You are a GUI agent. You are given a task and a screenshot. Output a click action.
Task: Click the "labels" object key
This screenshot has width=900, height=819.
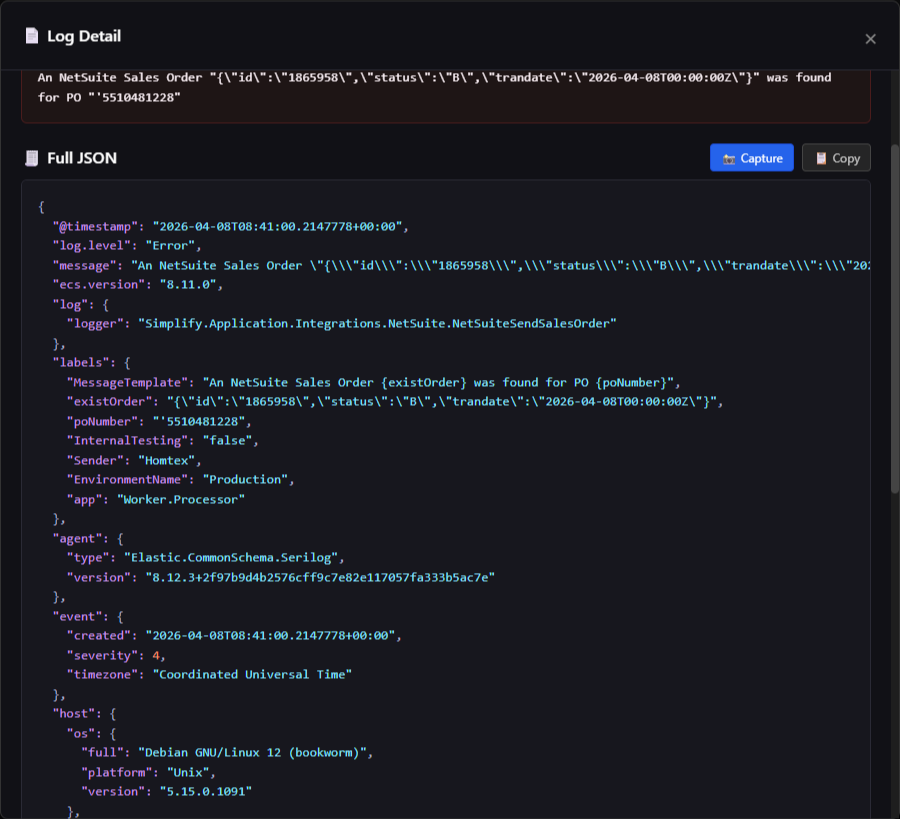(x=82, y=362)
